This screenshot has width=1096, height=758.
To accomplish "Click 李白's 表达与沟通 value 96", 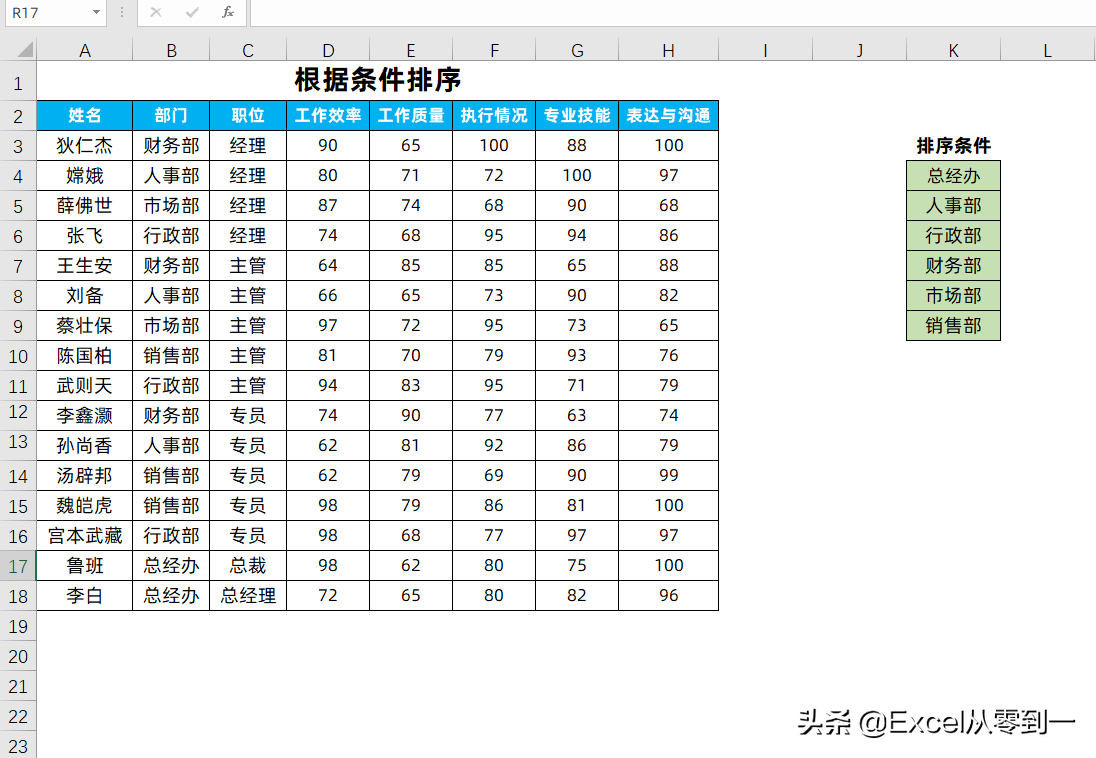I will click(x=668, y=596).
